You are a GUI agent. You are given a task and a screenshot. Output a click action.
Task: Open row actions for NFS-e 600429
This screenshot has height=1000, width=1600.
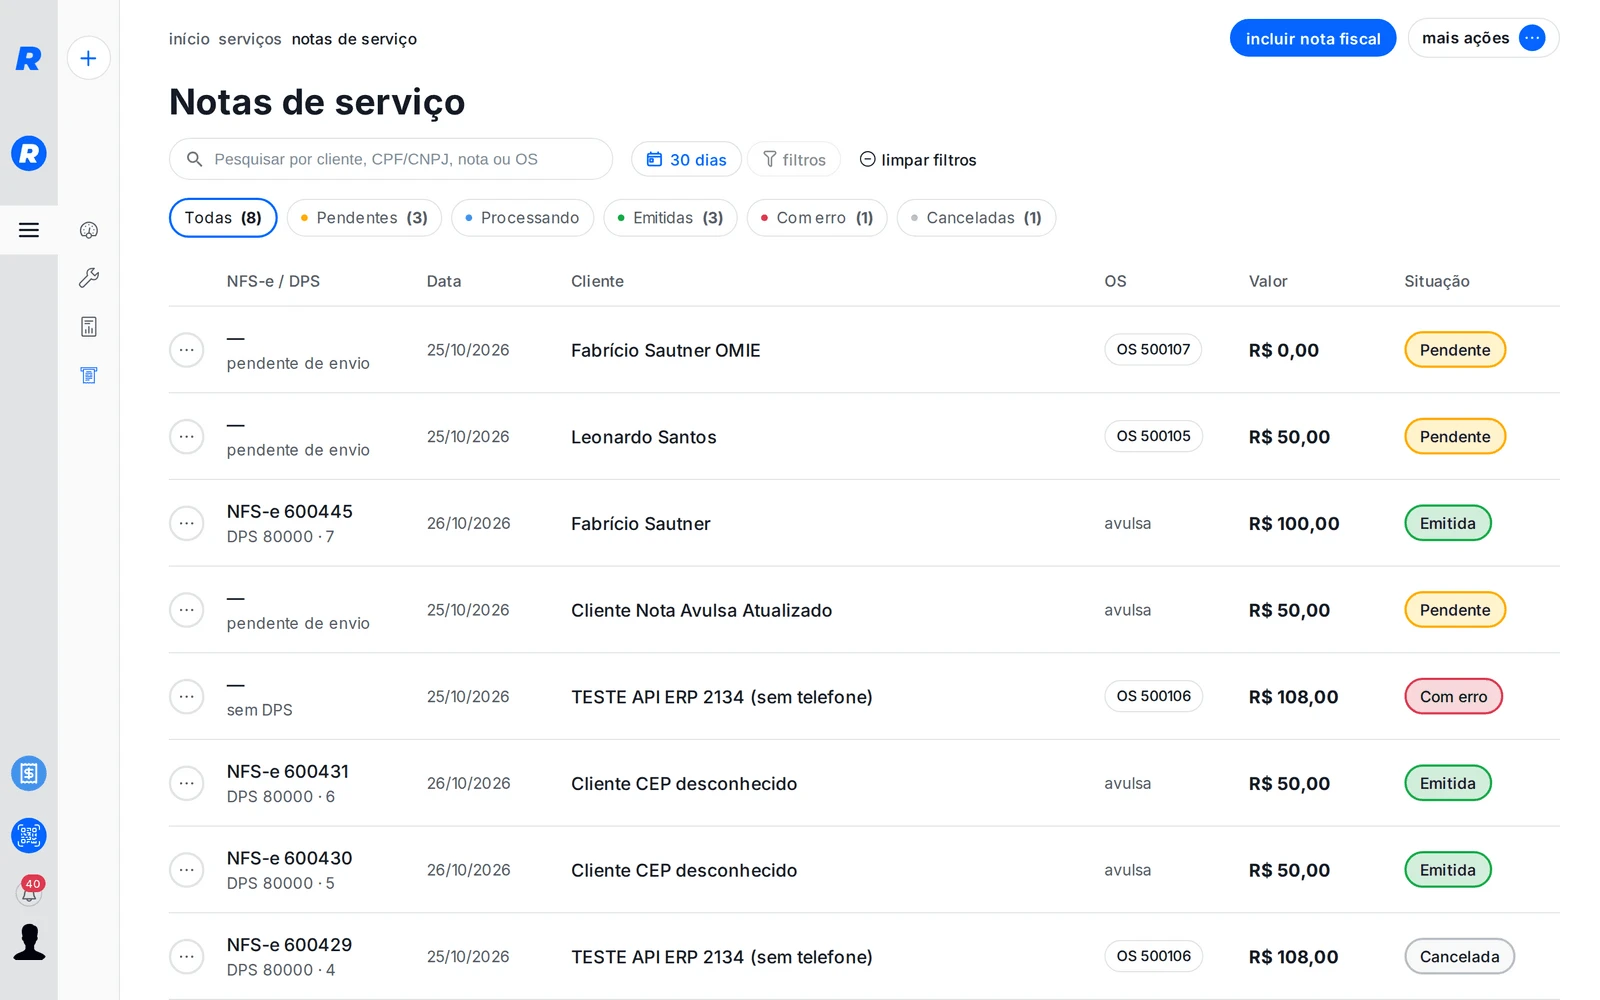[187, 957]
